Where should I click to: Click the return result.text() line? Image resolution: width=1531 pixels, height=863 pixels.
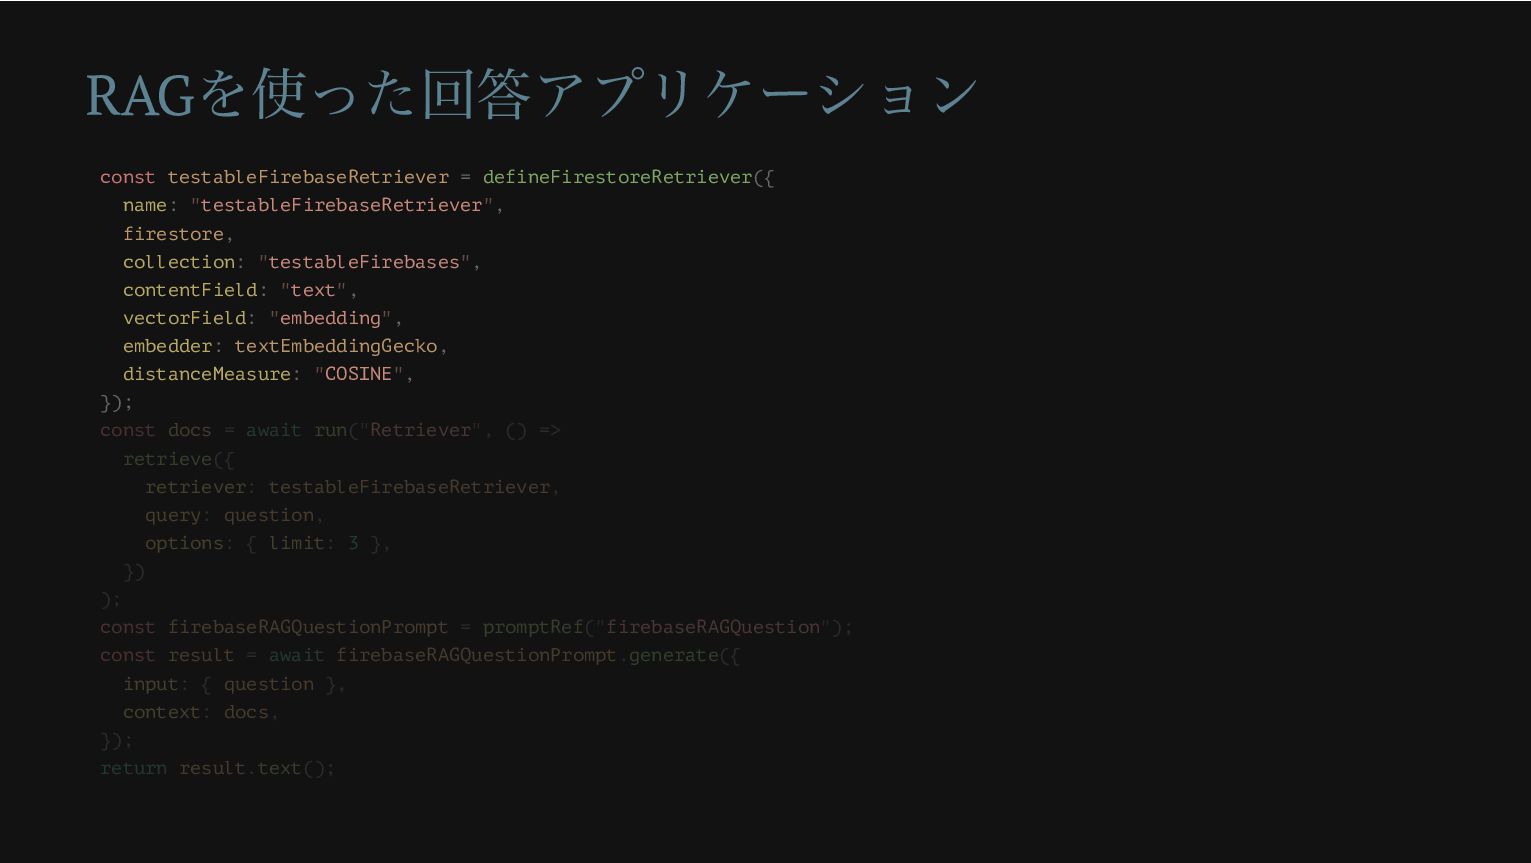[217, 768]
